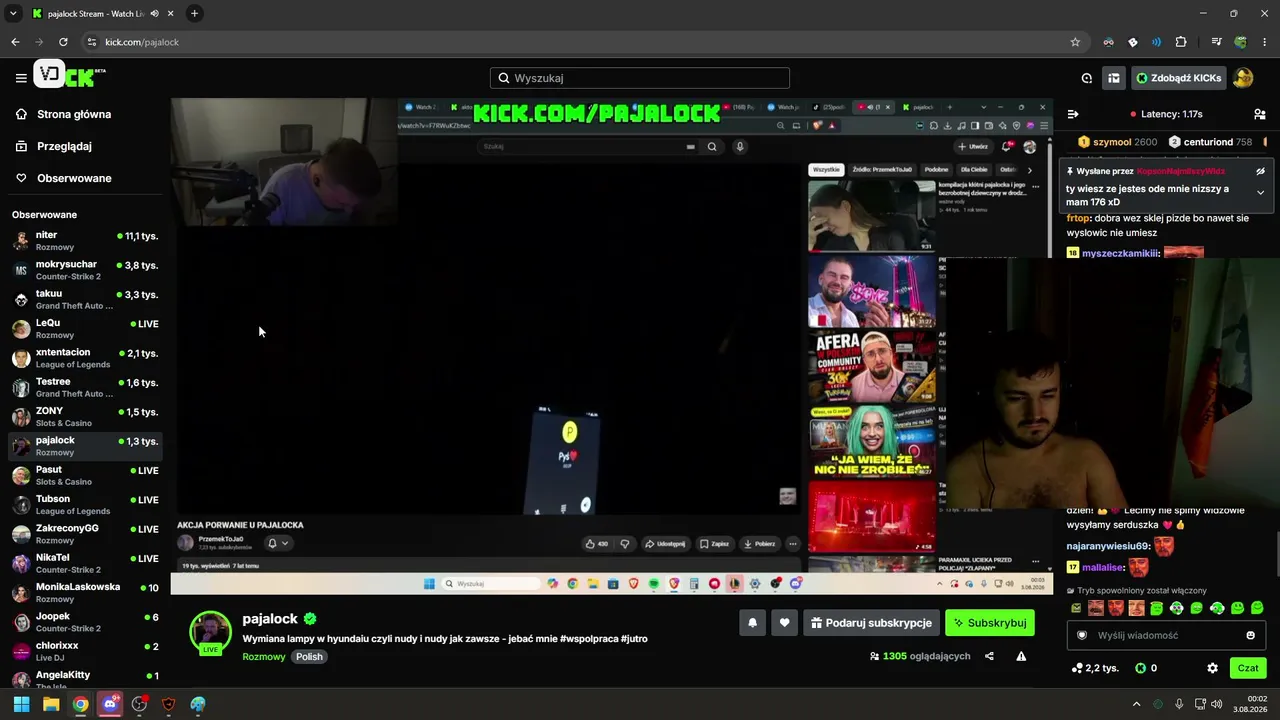The width and height of the screenshot is (1280, 720).
Task: Open chlorixxx's channel from sidebar
Action: pyautogui.click(x=85, y=651)
